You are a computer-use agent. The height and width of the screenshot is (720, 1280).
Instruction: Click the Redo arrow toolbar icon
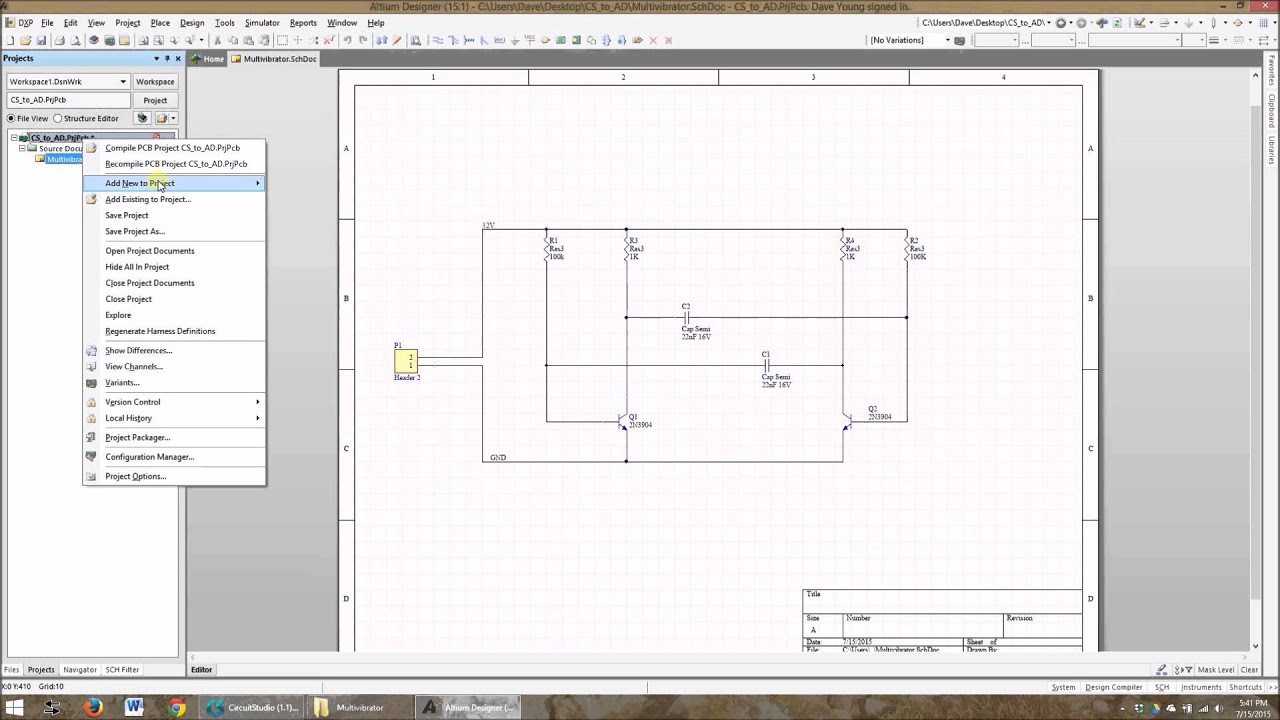pos(363,40)
